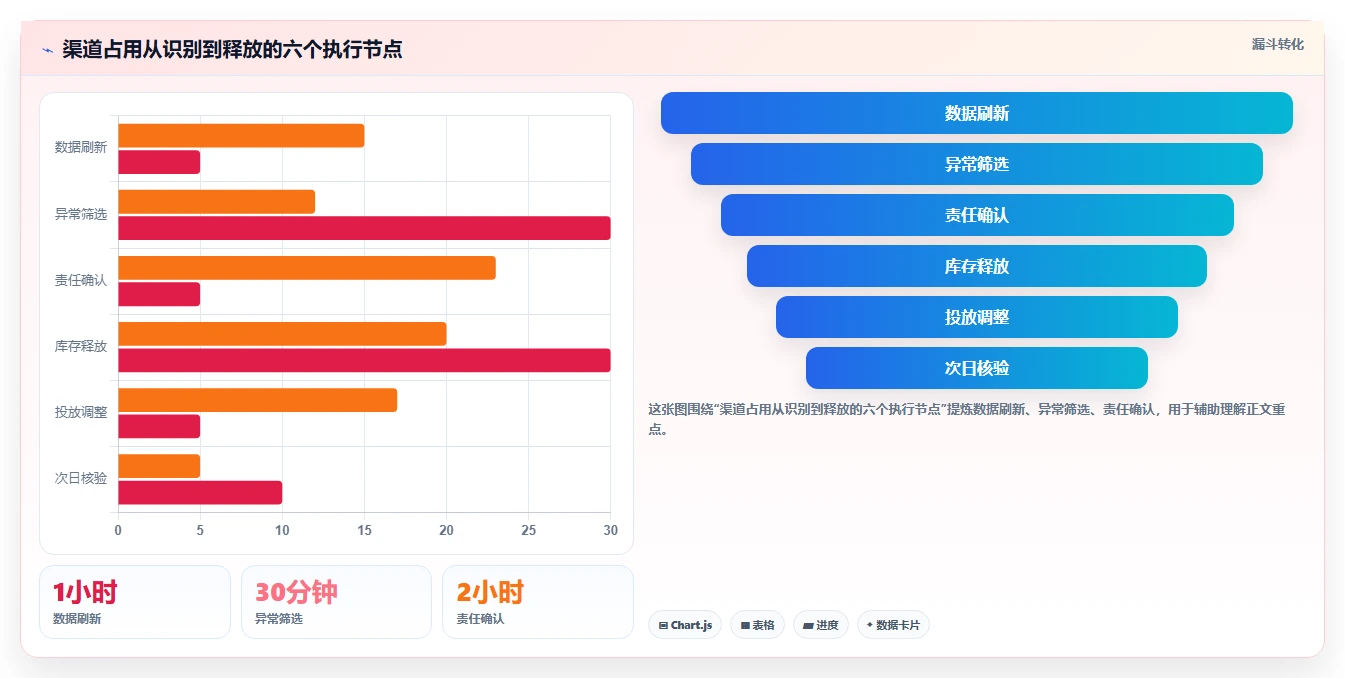Click the orange bar for 投放调整
The image size is (1345, 678).
coord(257,400)
